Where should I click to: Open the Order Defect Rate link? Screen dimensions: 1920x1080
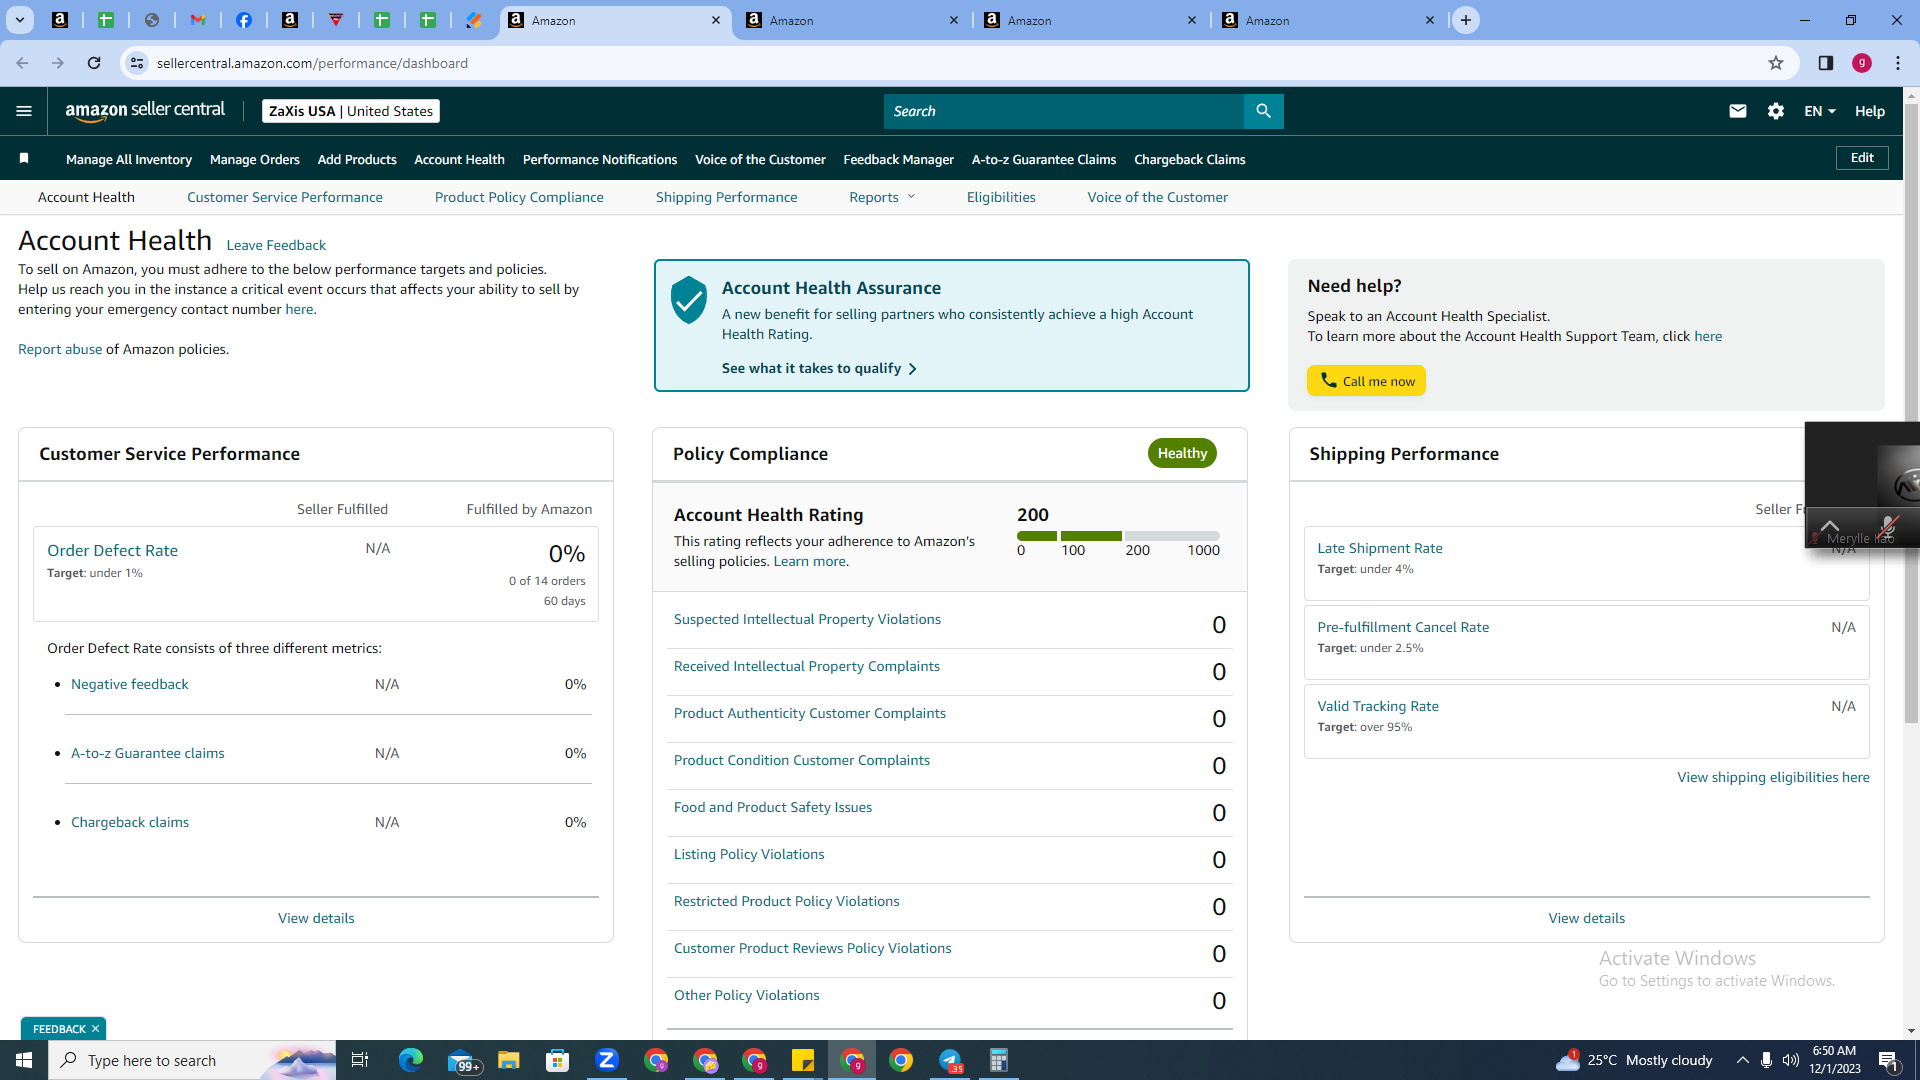(112, 550)
